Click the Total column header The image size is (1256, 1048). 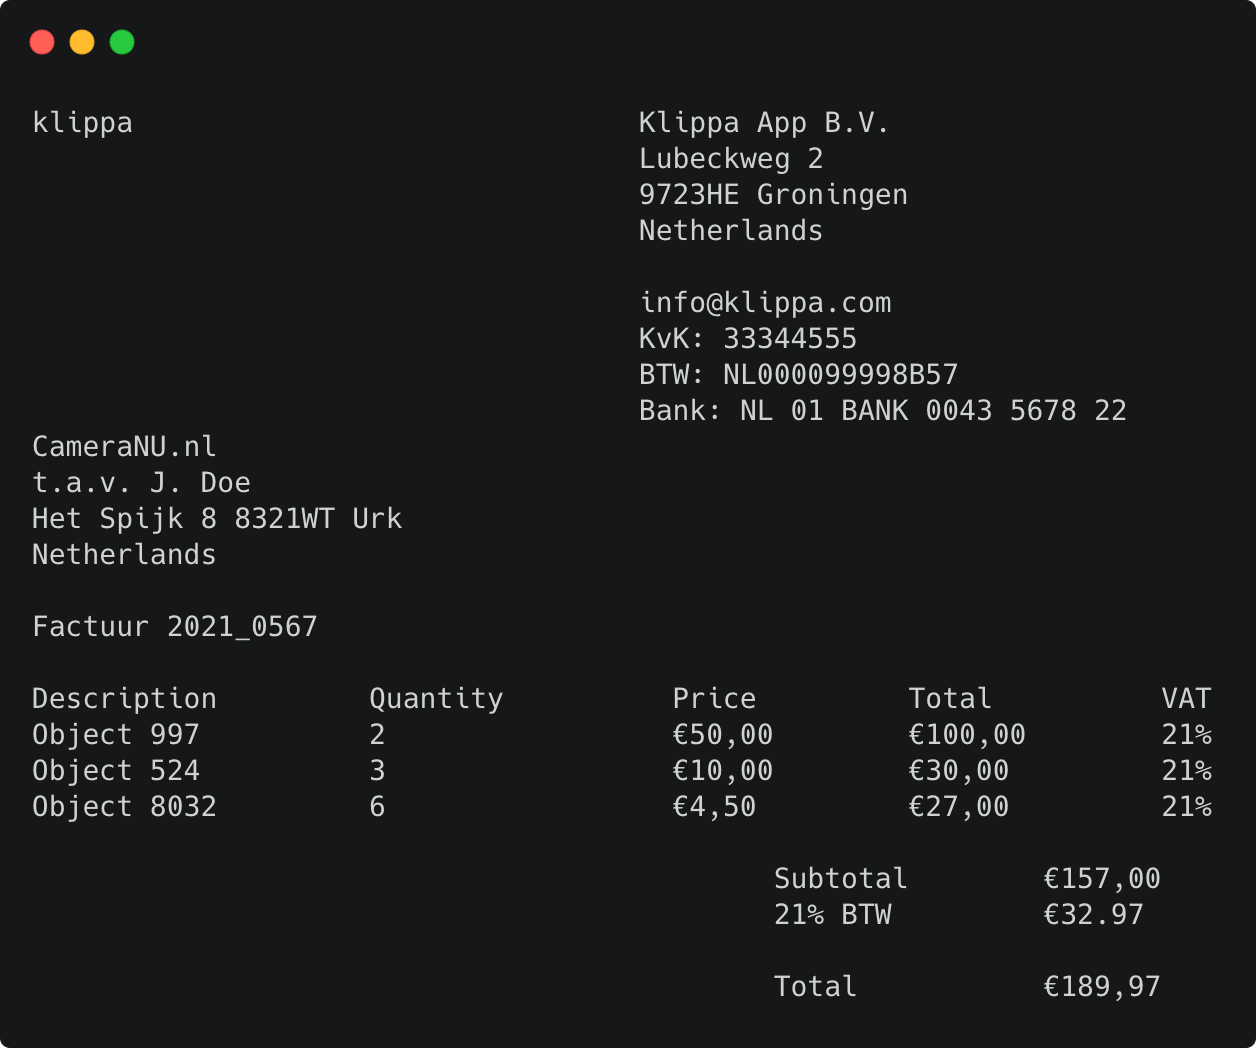coord(950,698)
